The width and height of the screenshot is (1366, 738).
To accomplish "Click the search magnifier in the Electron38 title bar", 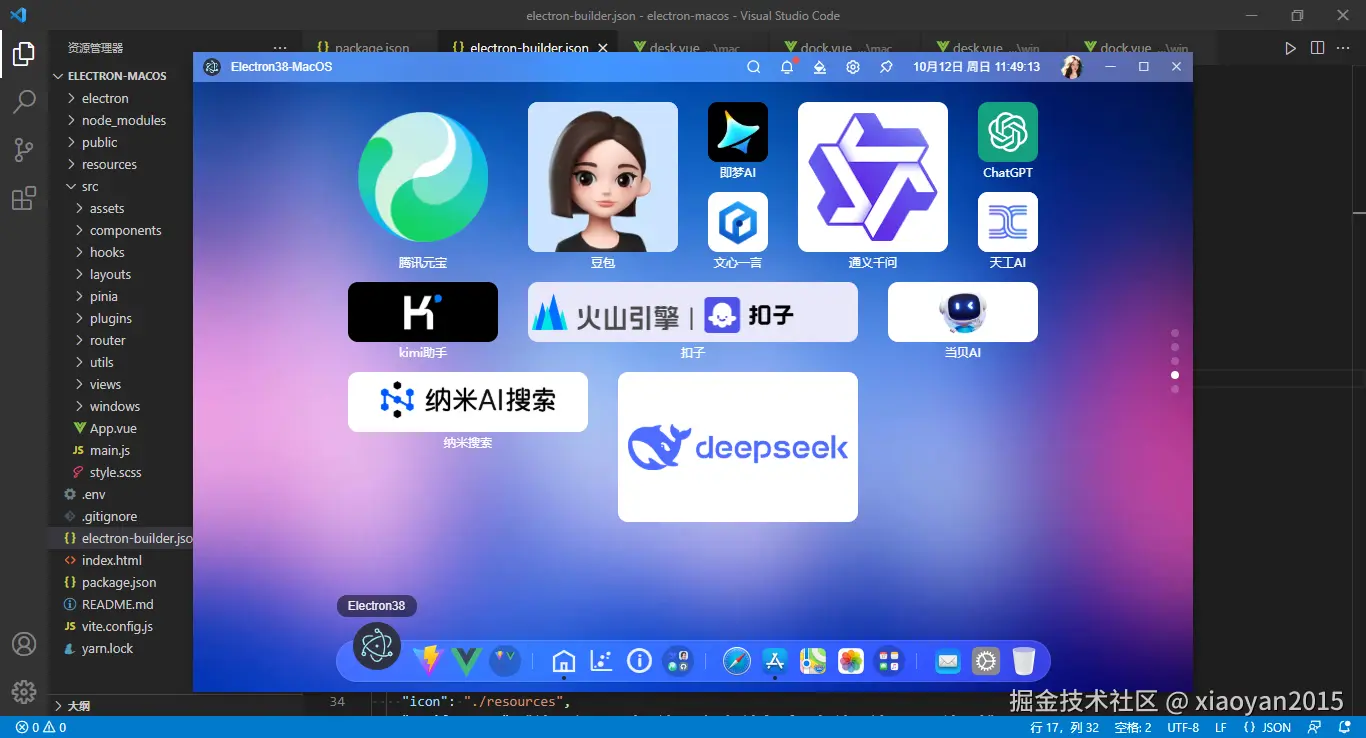I will click(753, 66).
